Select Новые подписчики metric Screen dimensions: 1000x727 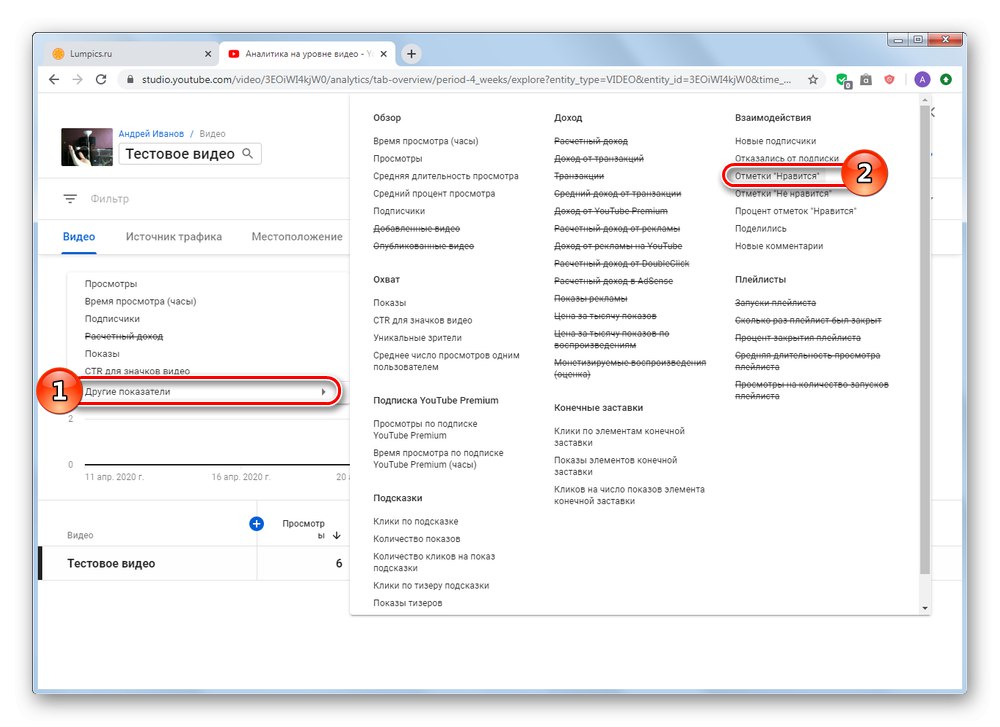[776, 141]
